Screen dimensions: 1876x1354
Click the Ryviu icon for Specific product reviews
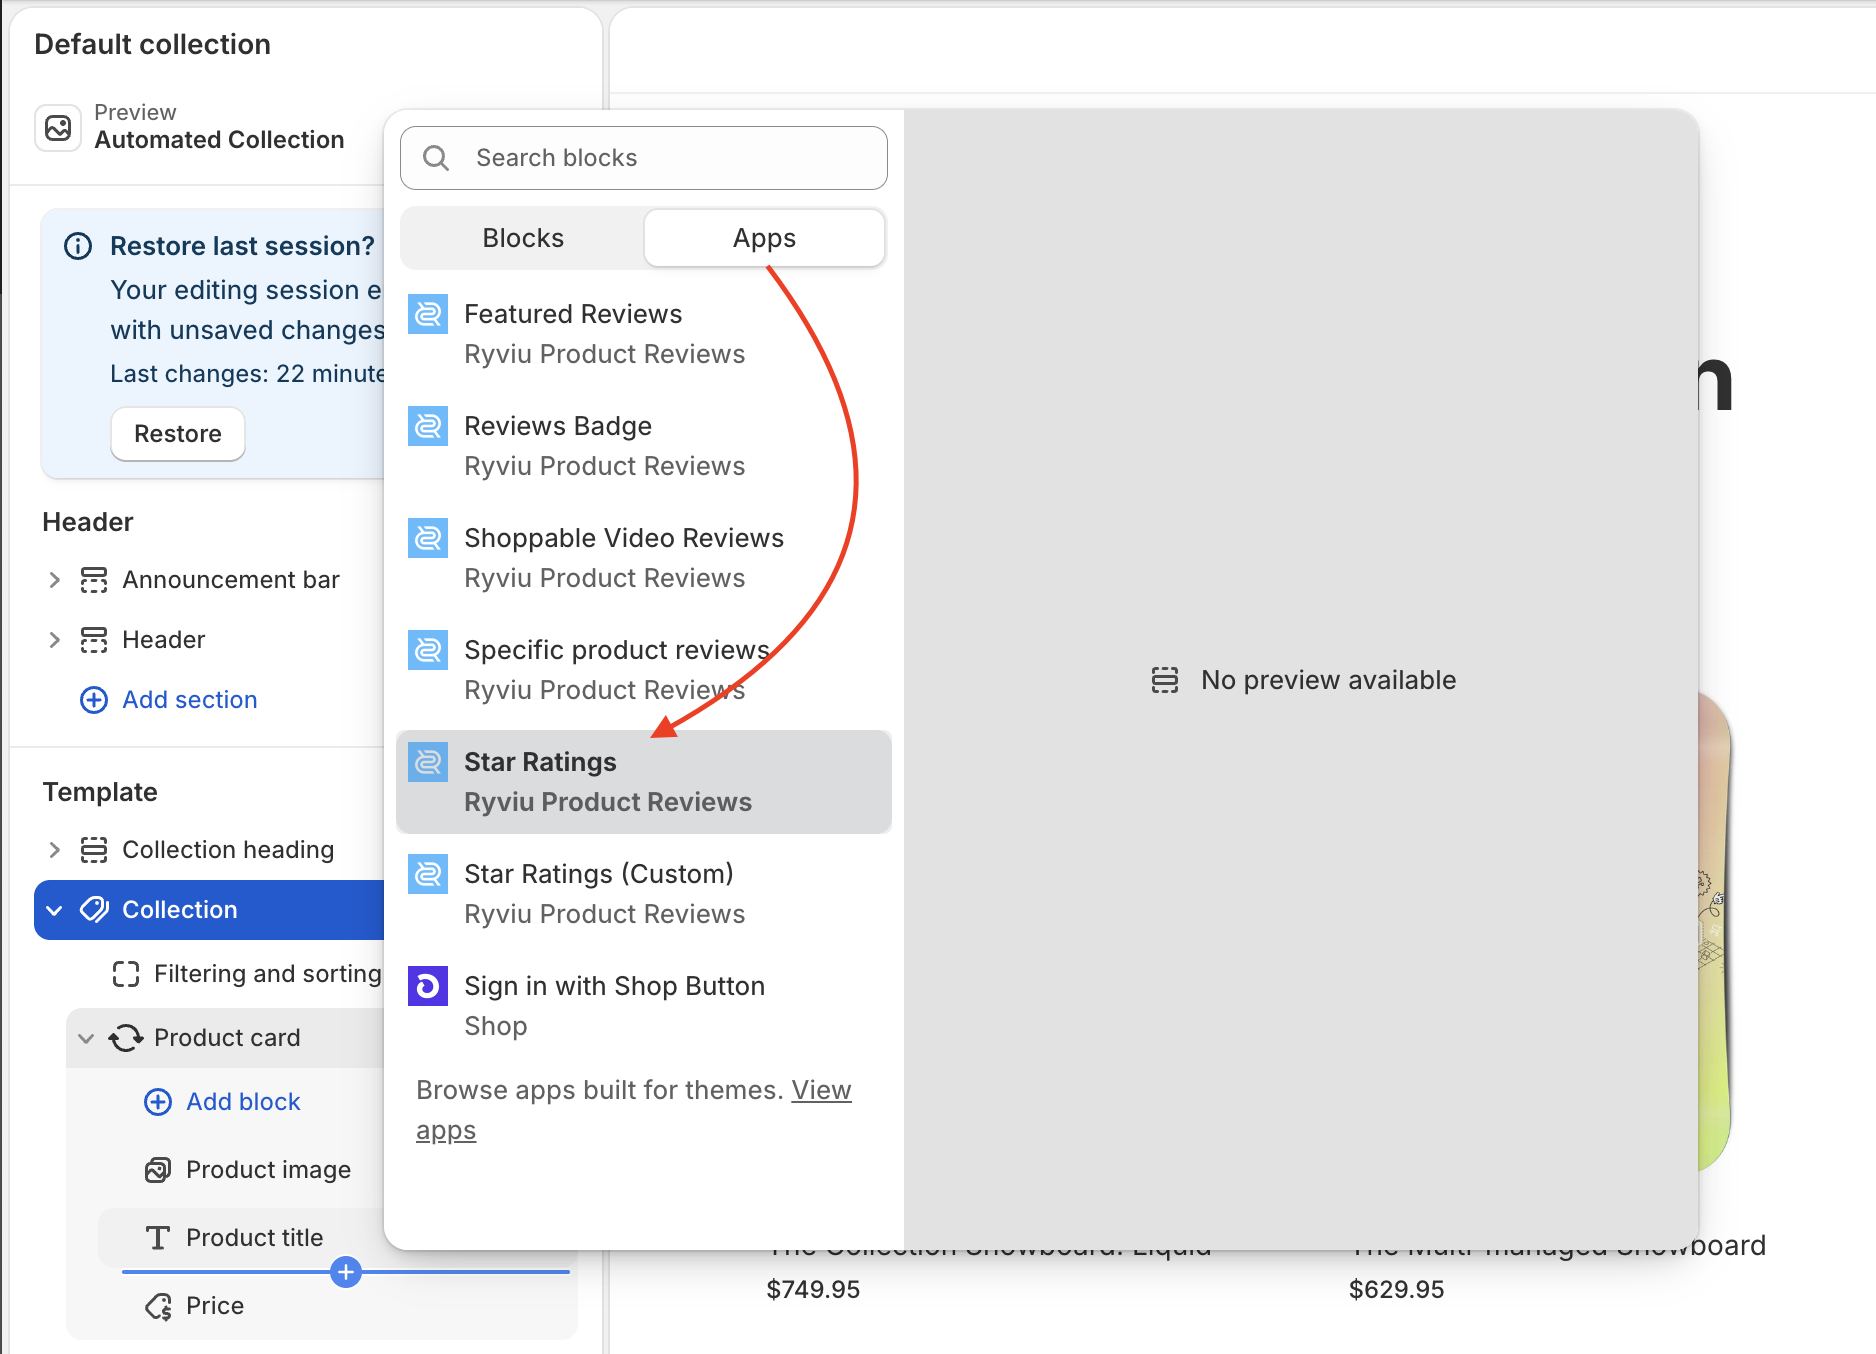point(428,651)
